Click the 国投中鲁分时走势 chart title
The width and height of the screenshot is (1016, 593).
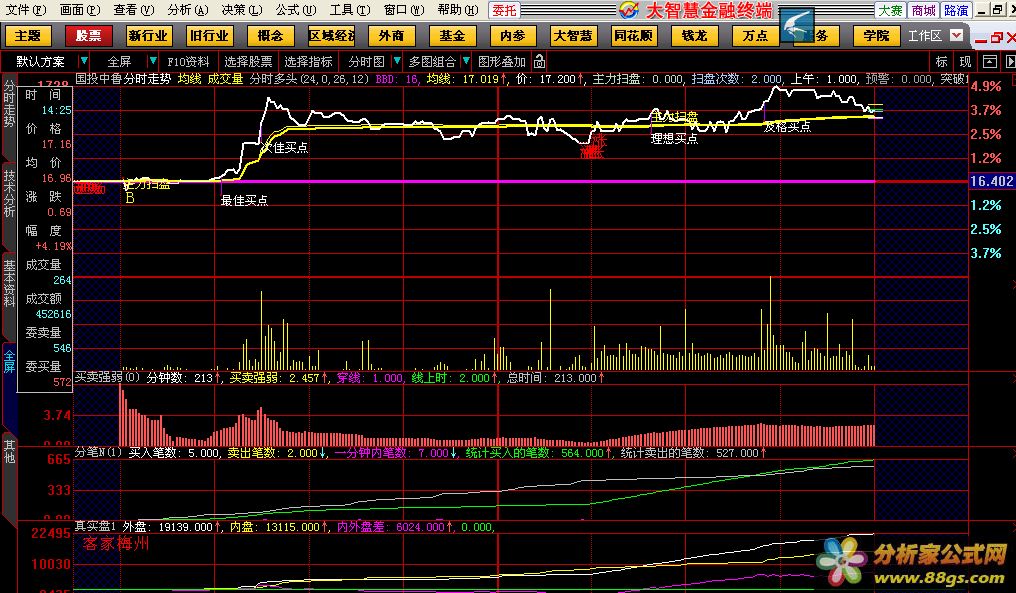pyautogui.click(x=123, y=79)
